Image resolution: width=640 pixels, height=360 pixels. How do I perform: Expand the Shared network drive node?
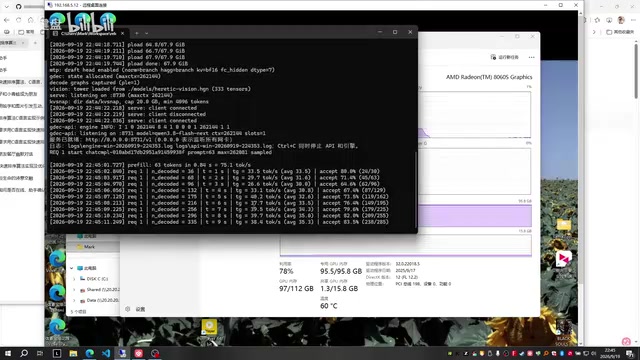pyautogui.click(x=74, y=289)
